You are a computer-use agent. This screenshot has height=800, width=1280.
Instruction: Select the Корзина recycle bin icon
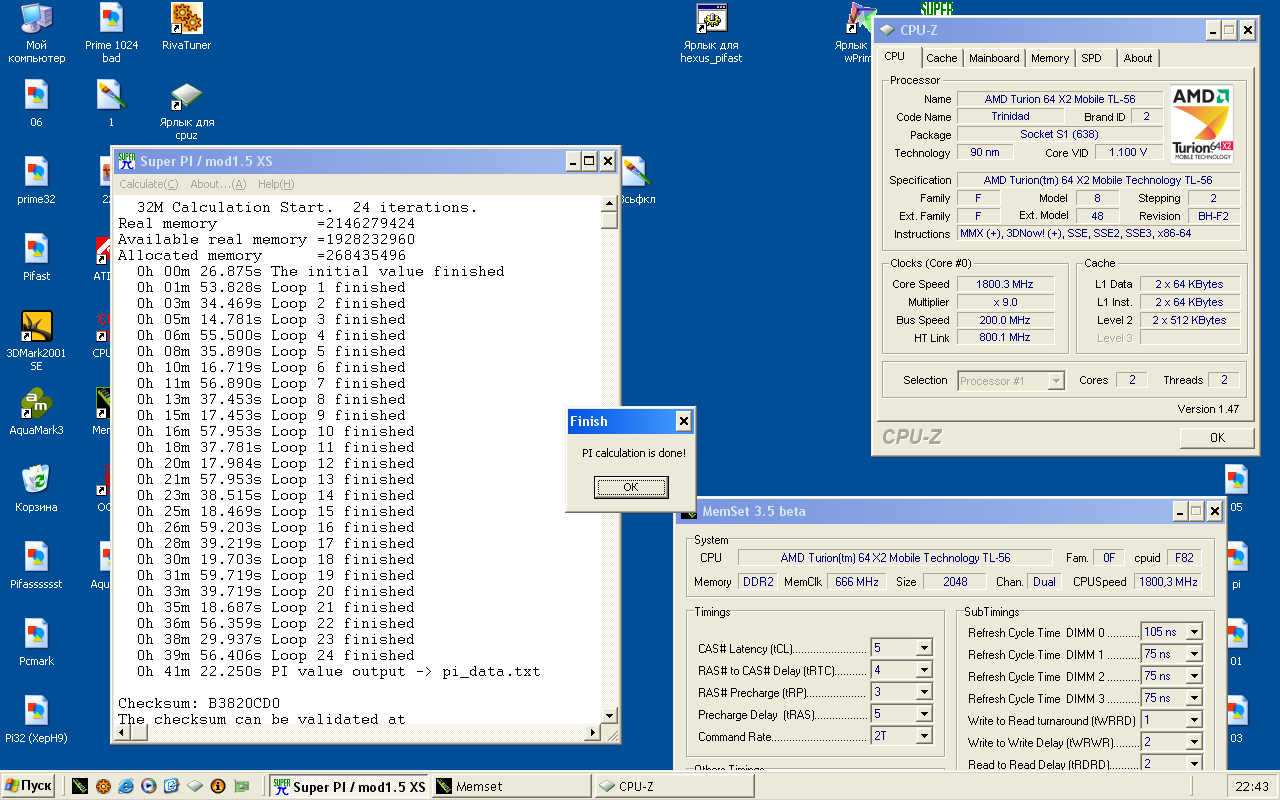(37, 489)
